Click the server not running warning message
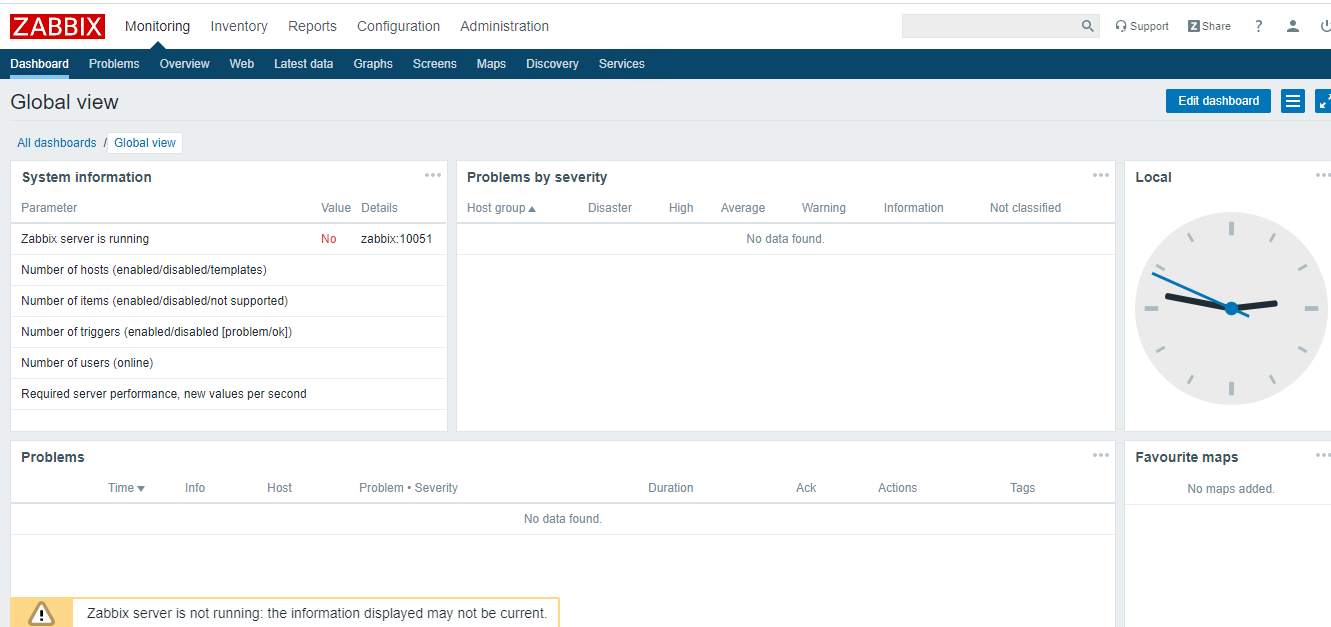Image resolution: width=1331 pixels, height=627 pixels. [x=317, y=613]
